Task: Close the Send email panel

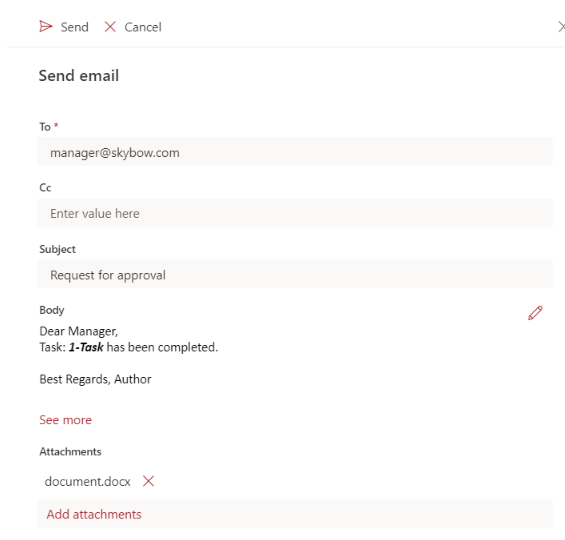Action: (561, 27)
